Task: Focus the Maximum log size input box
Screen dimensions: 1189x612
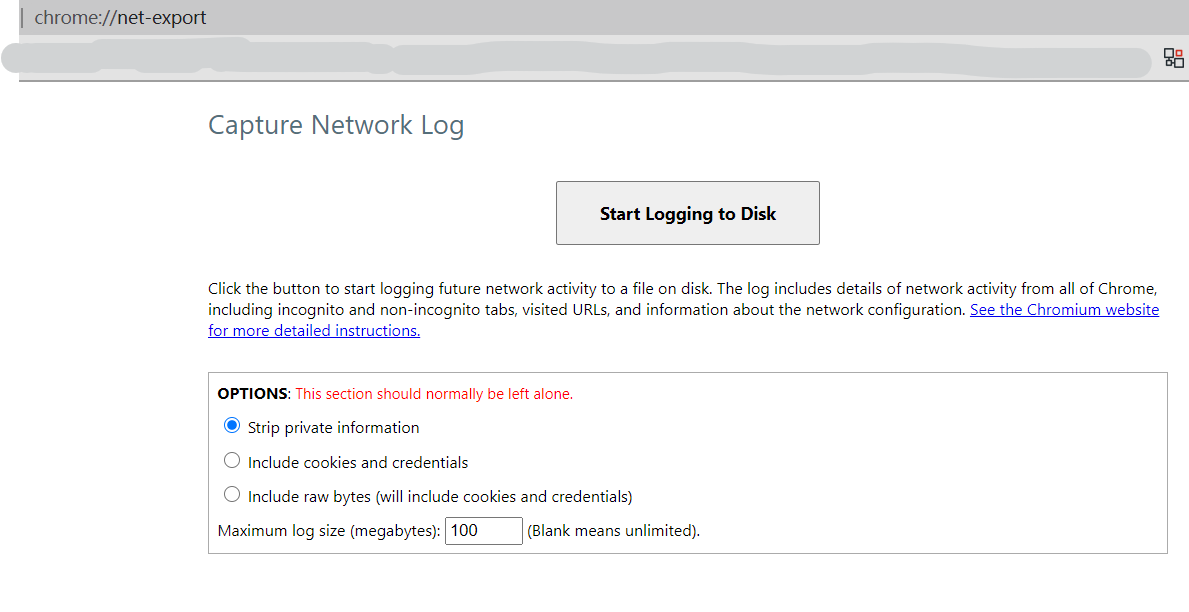Action: pyautogui.click(x=484, y=531)
